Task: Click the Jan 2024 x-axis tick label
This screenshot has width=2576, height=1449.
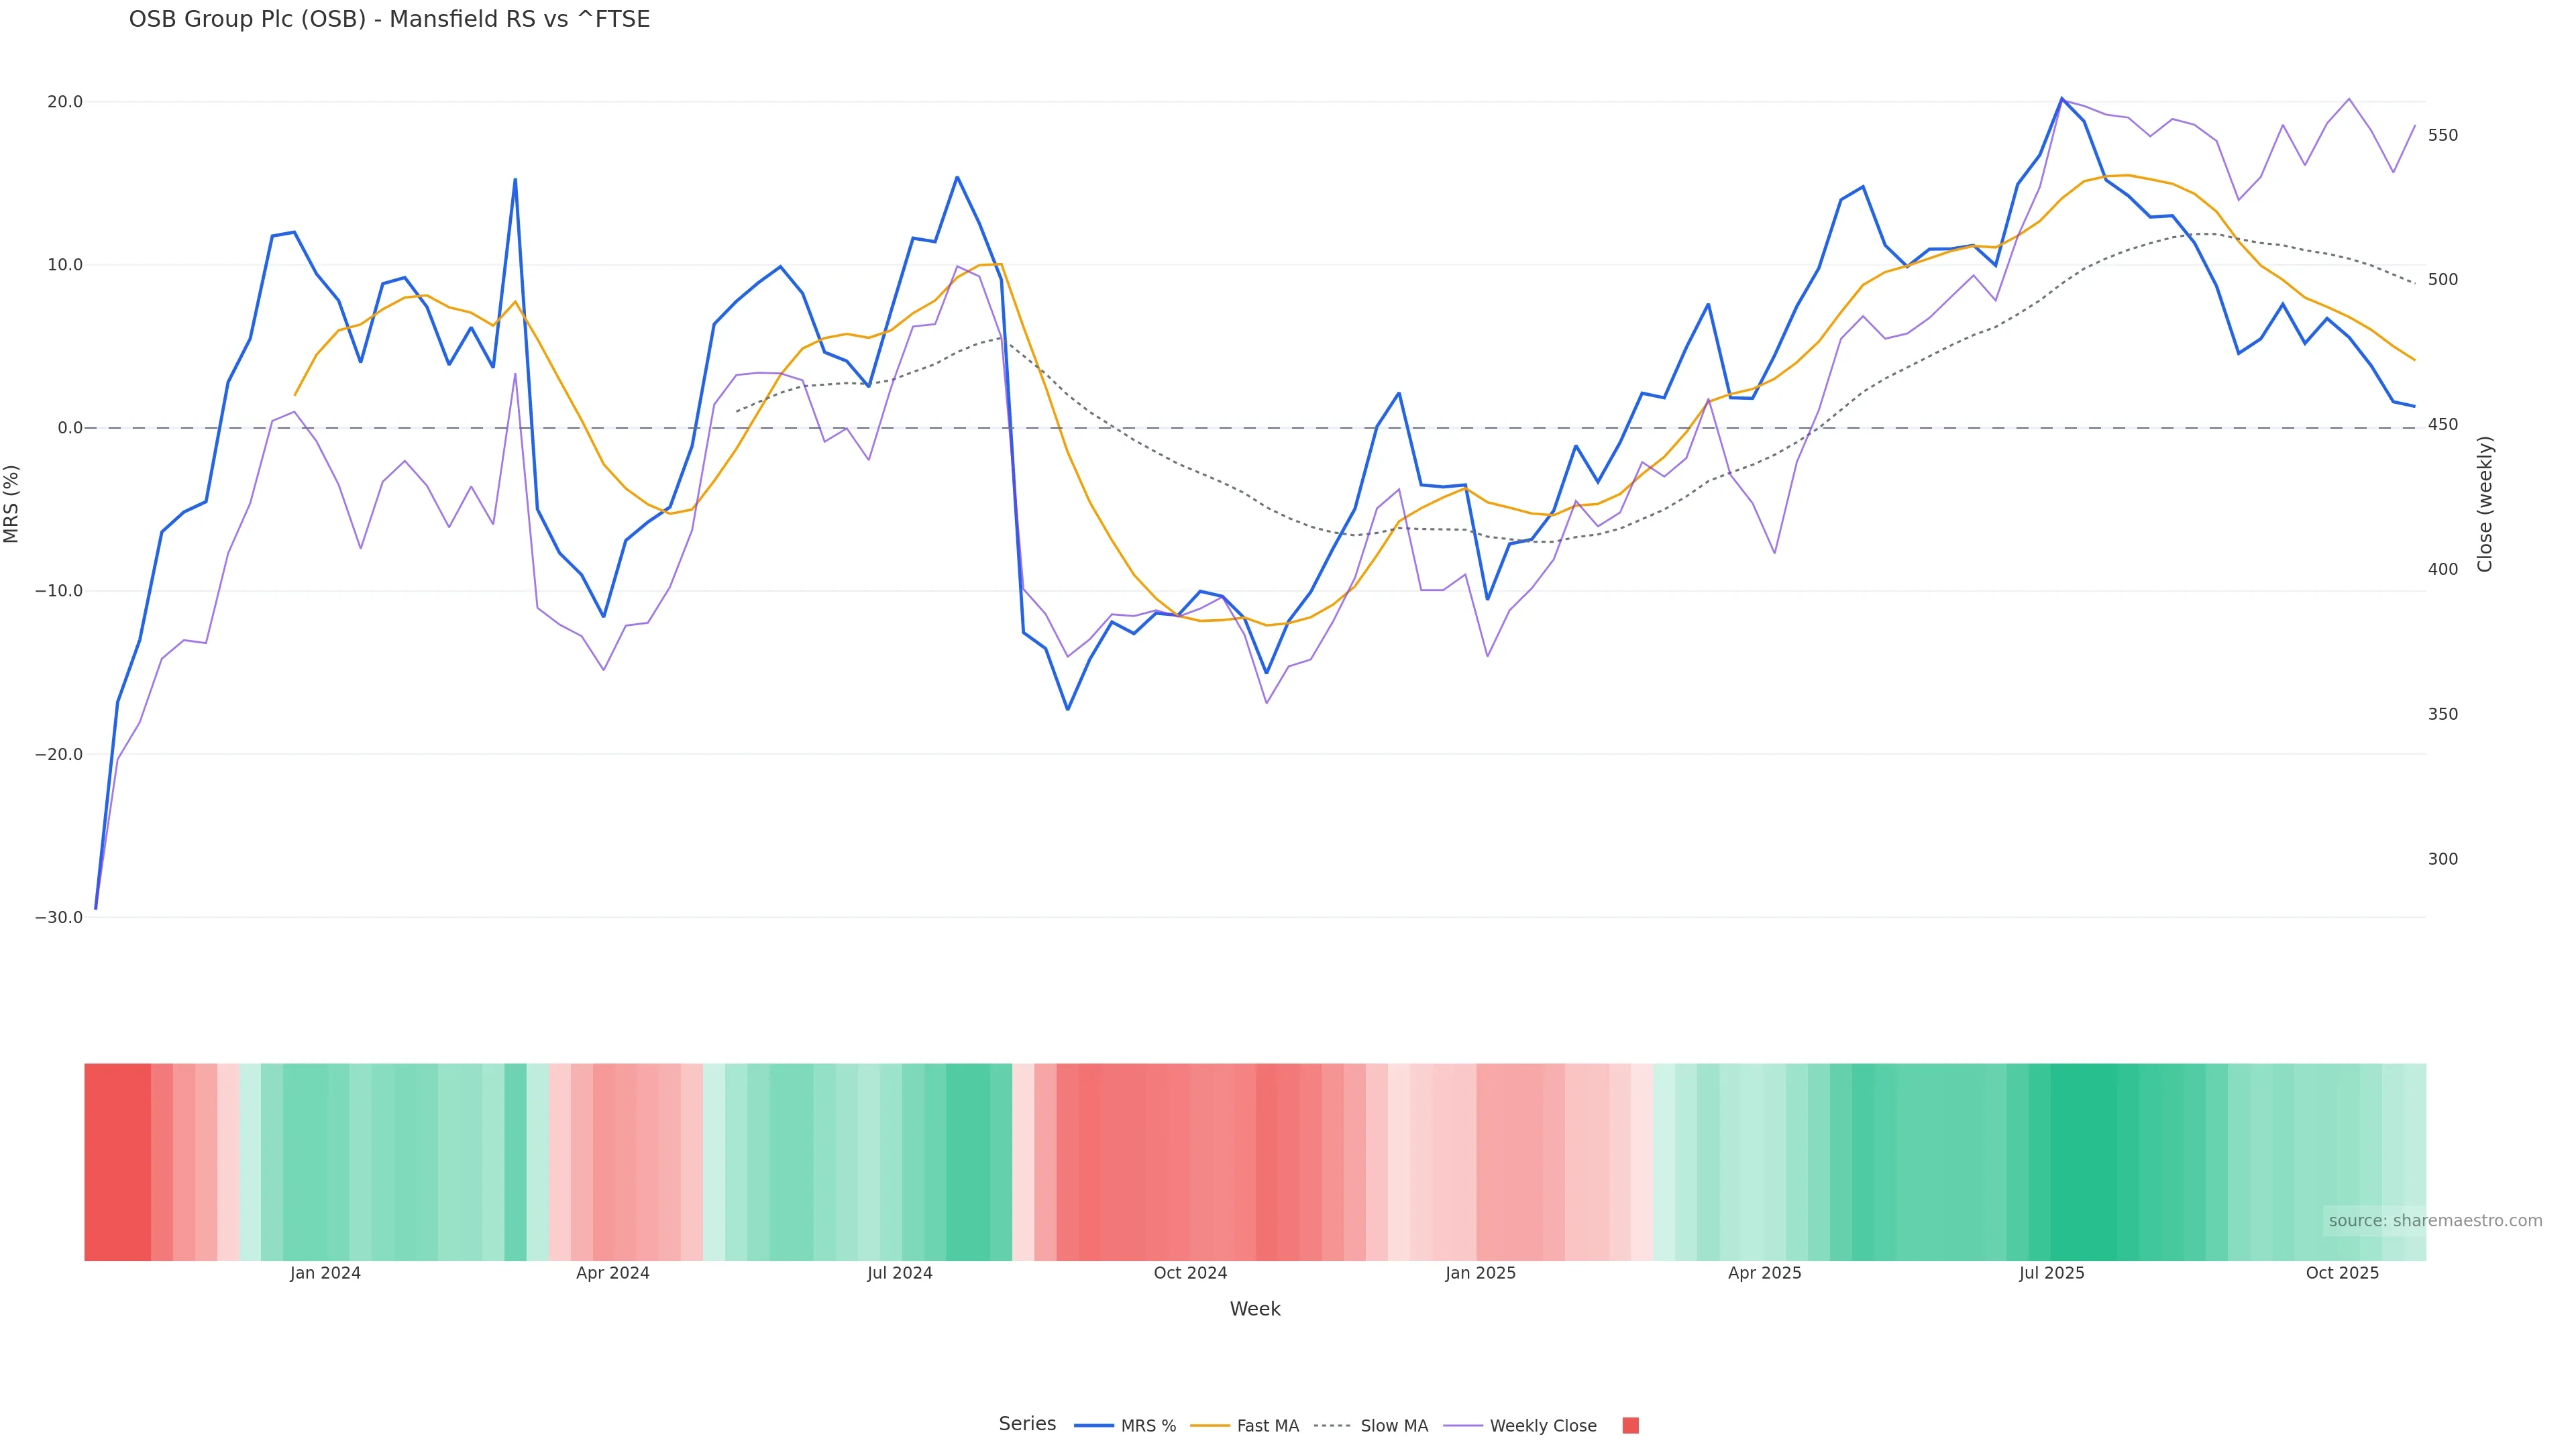Action: (325, 1273)
